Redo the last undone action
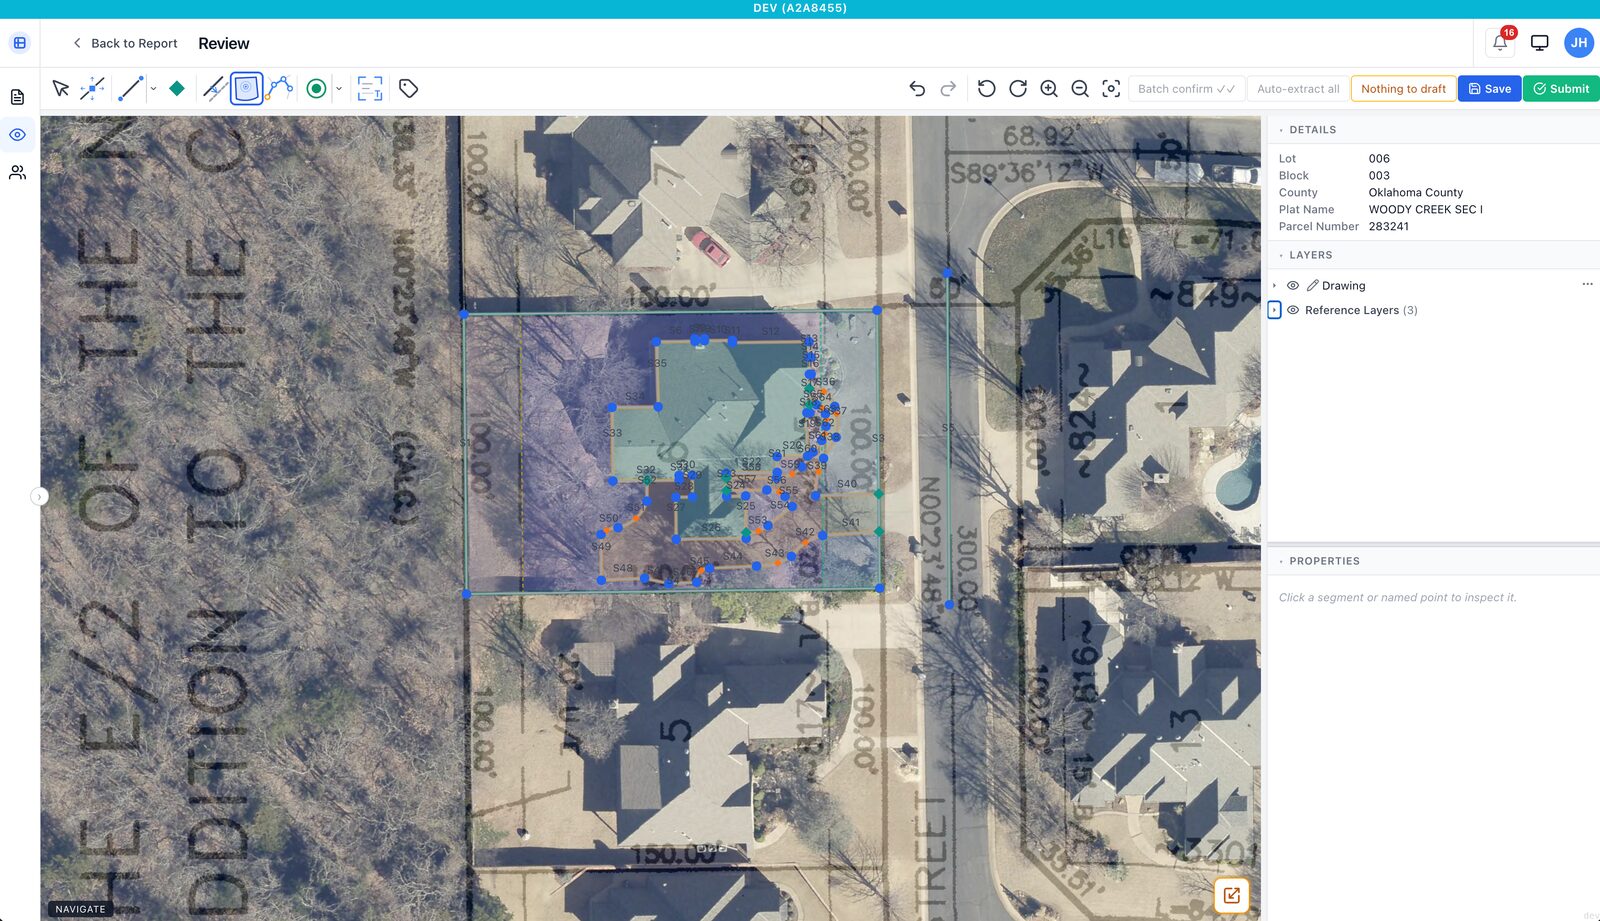 click(948, 88)
